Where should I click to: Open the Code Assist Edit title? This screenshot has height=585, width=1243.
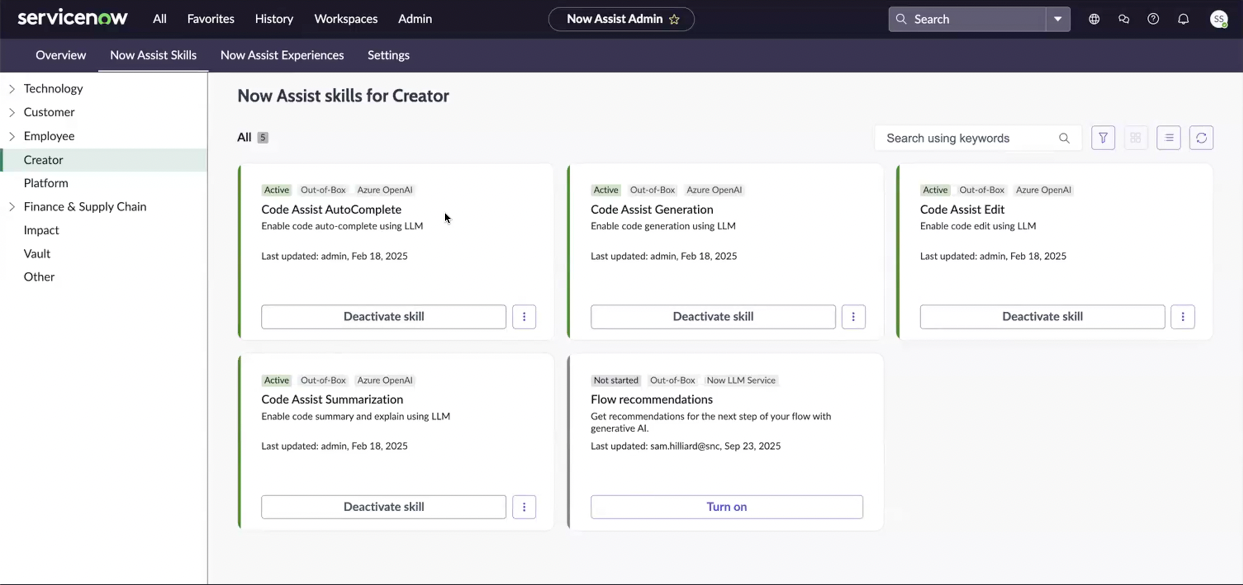[x=962, y=210]
